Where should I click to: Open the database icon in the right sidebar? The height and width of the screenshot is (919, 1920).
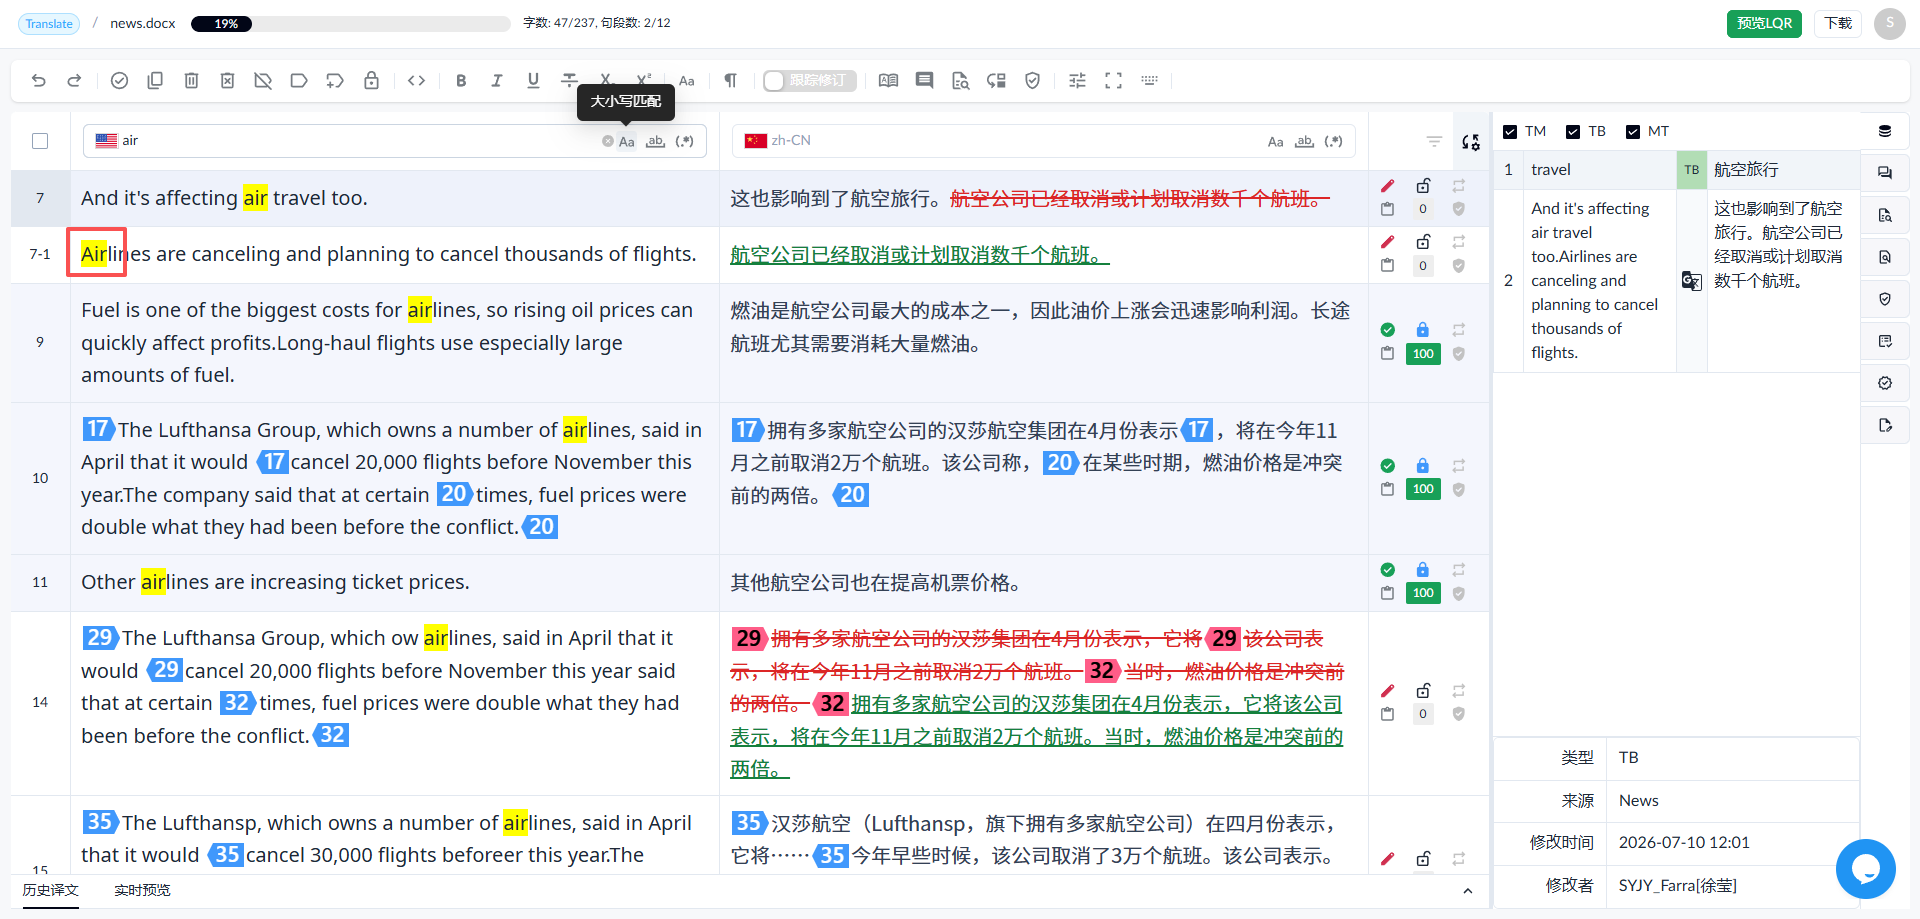click(1885, 131)
